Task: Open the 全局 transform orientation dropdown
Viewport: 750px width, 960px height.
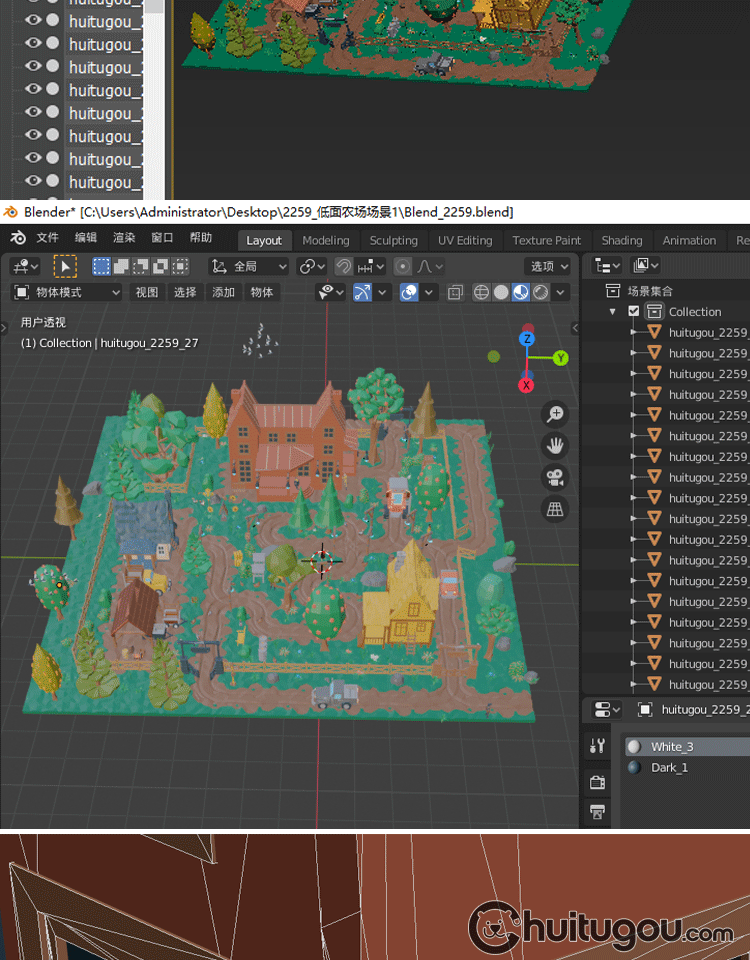Action: (249, 266)
